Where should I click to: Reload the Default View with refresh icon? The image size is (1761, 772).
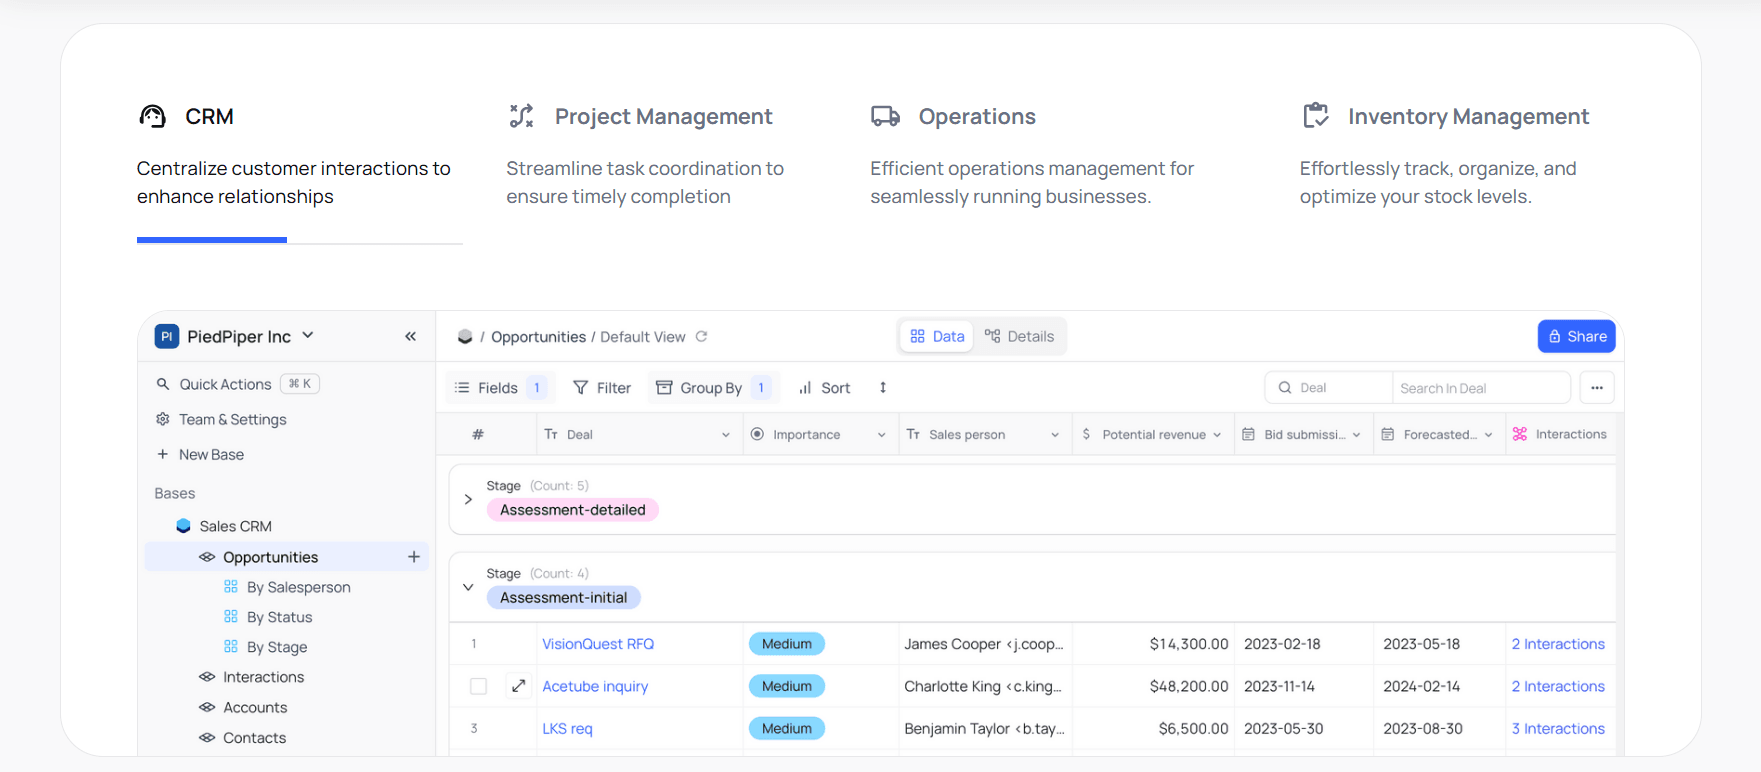click(x=701, y=337)
